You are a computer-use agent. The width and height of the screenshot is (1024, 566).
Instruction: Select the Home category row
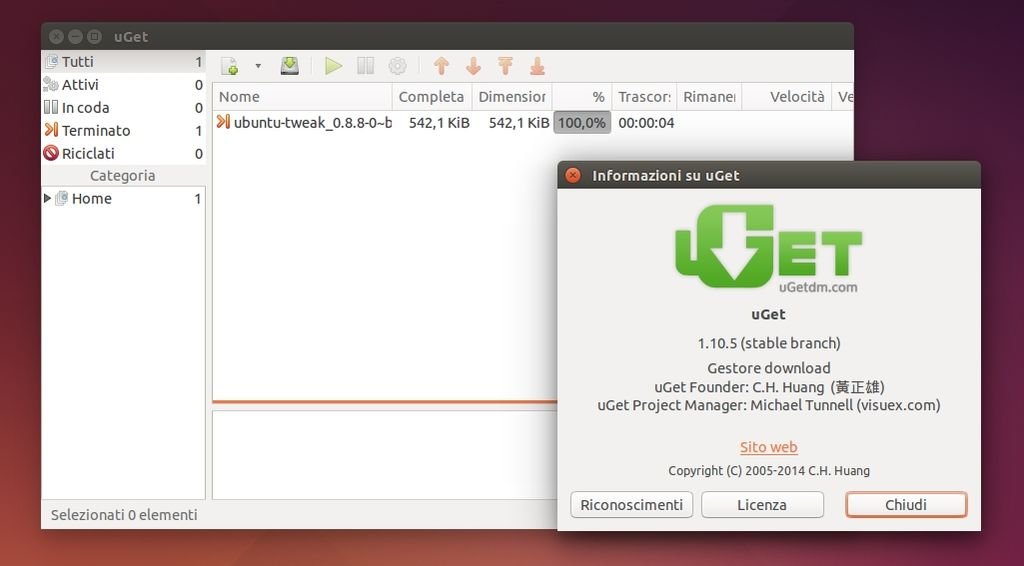point(123,198)
